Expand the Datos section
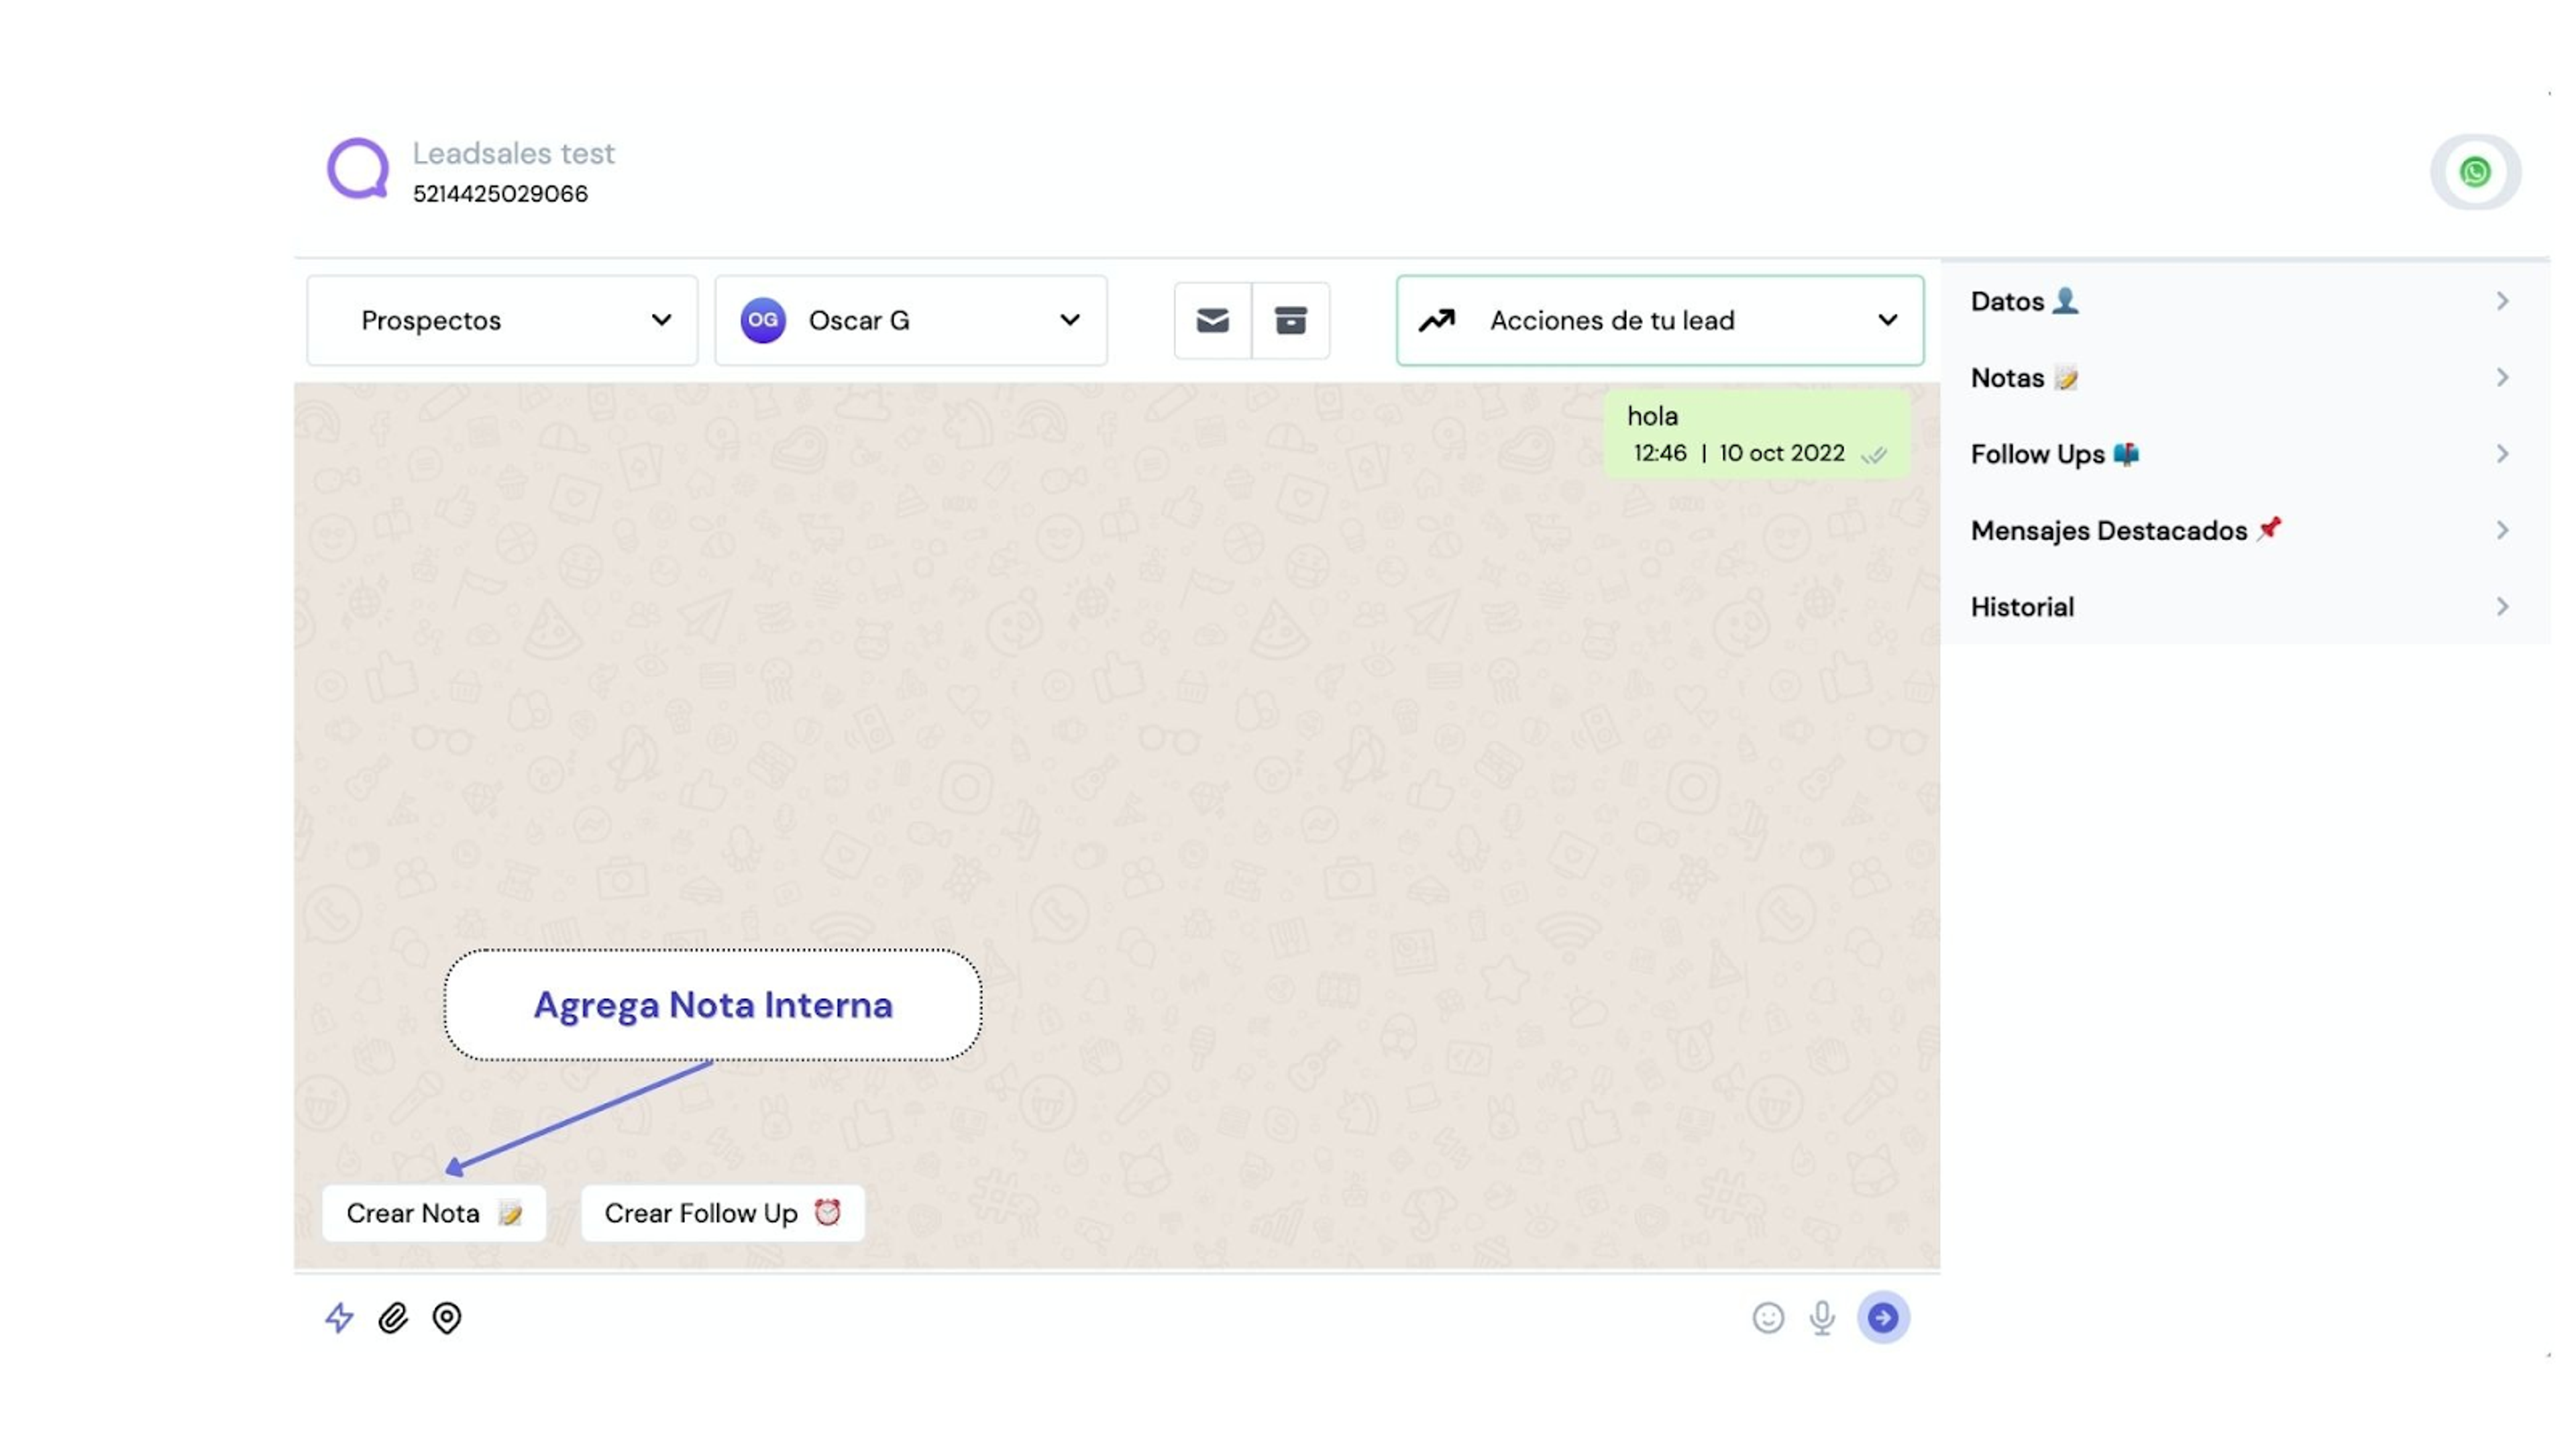The image size is (2576, 1449). 2245,301
